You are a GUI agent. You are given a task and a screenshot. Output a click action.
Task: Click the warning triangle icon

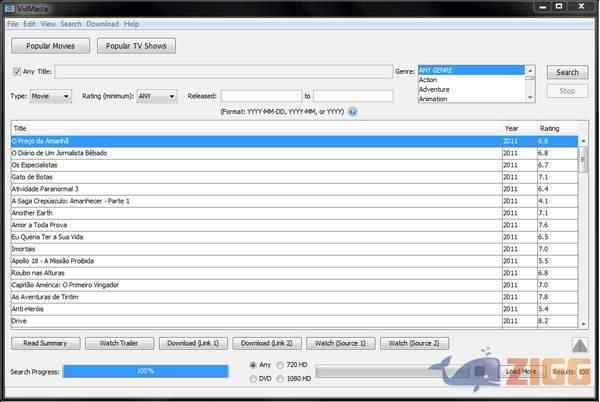(580, 344)
